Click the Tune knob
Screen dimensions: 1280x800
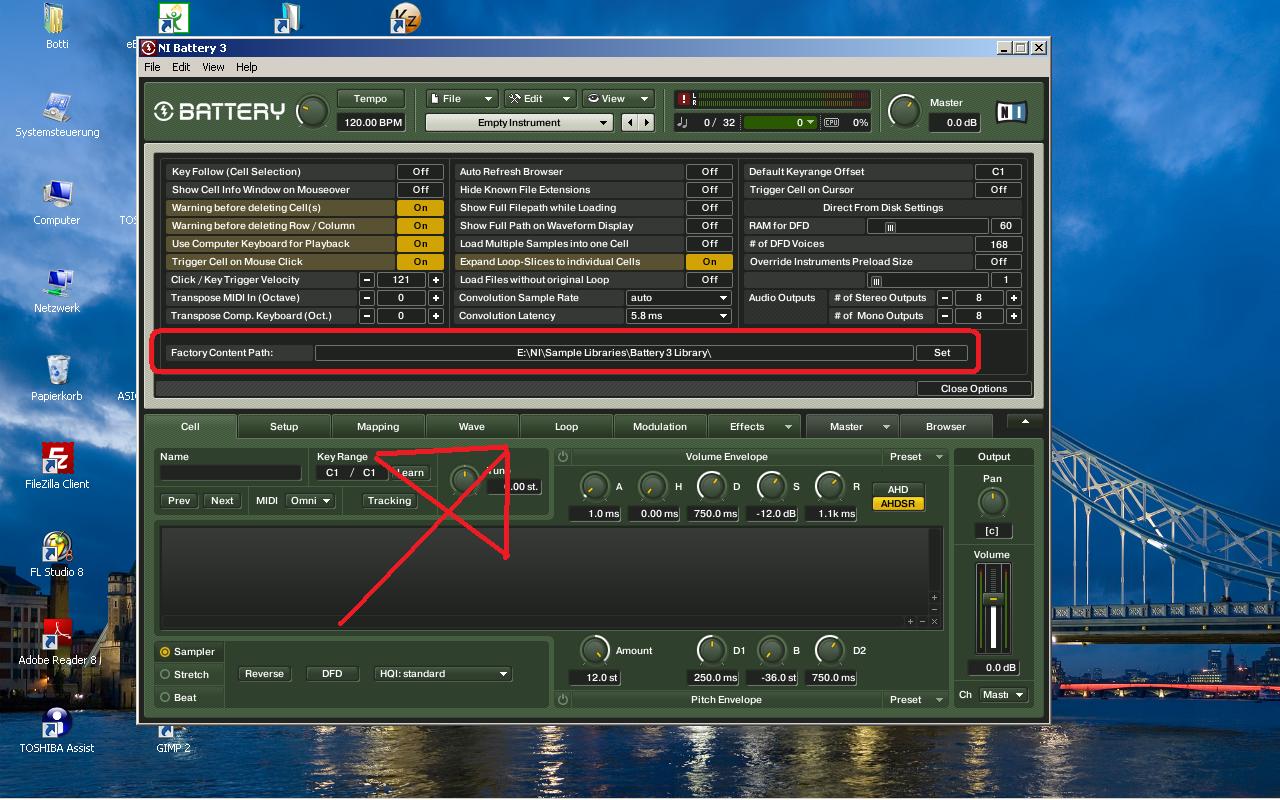[x=464, y=481]
